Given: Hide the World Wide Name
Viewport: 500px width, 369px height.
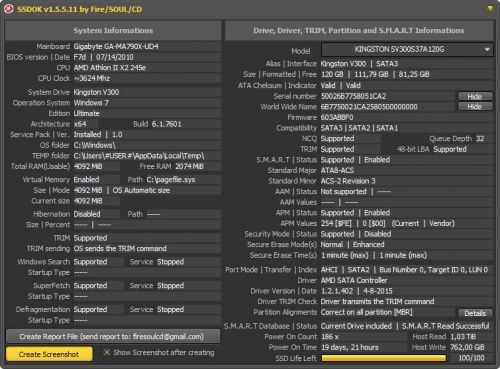Looking at the screenshot, I should coord(475,107).
